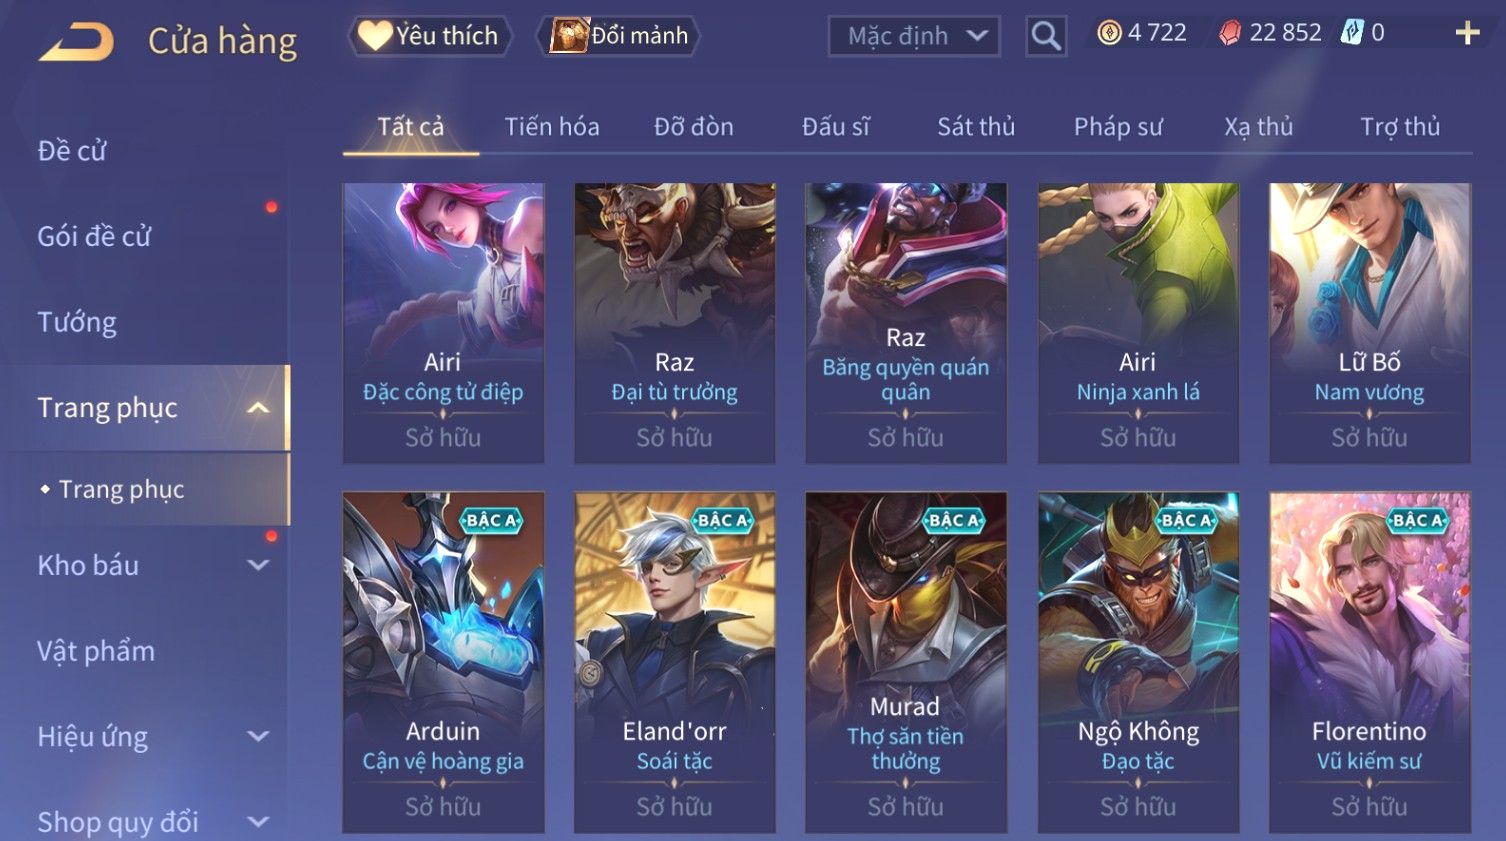The height and width of the screenshot is (841, 1506).
Task: Tap the blue voucher ticket icon
Action: pos(1352,33)
